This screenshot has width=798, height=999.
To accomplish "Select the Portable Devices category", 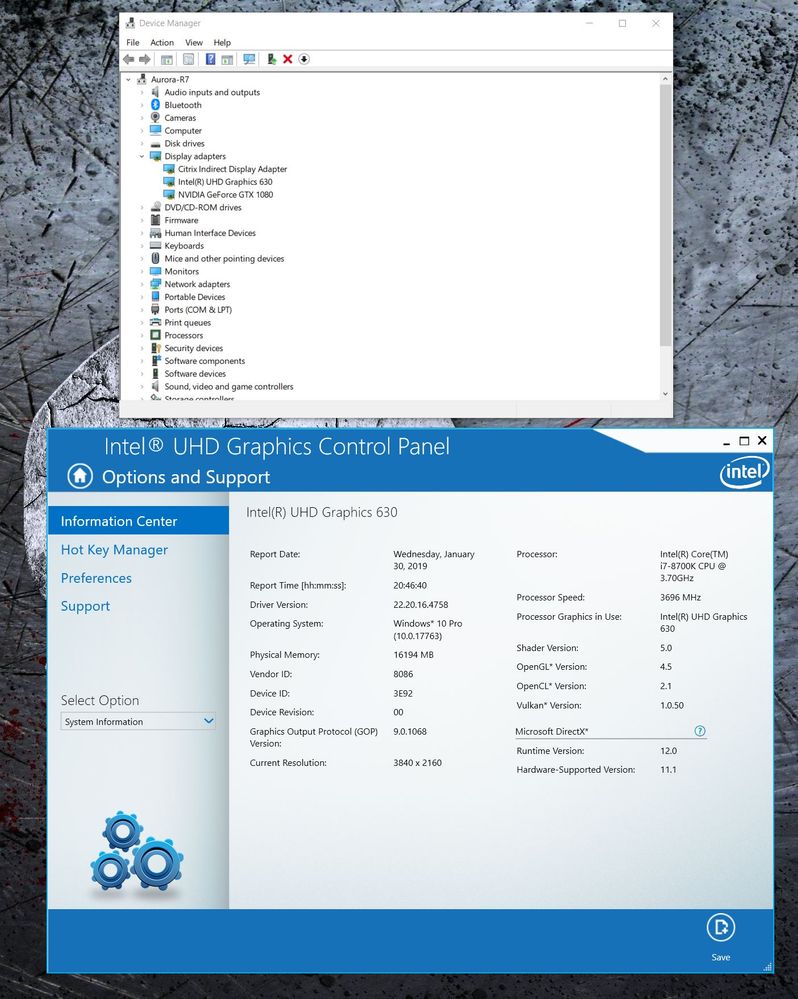I will (194, 297).
